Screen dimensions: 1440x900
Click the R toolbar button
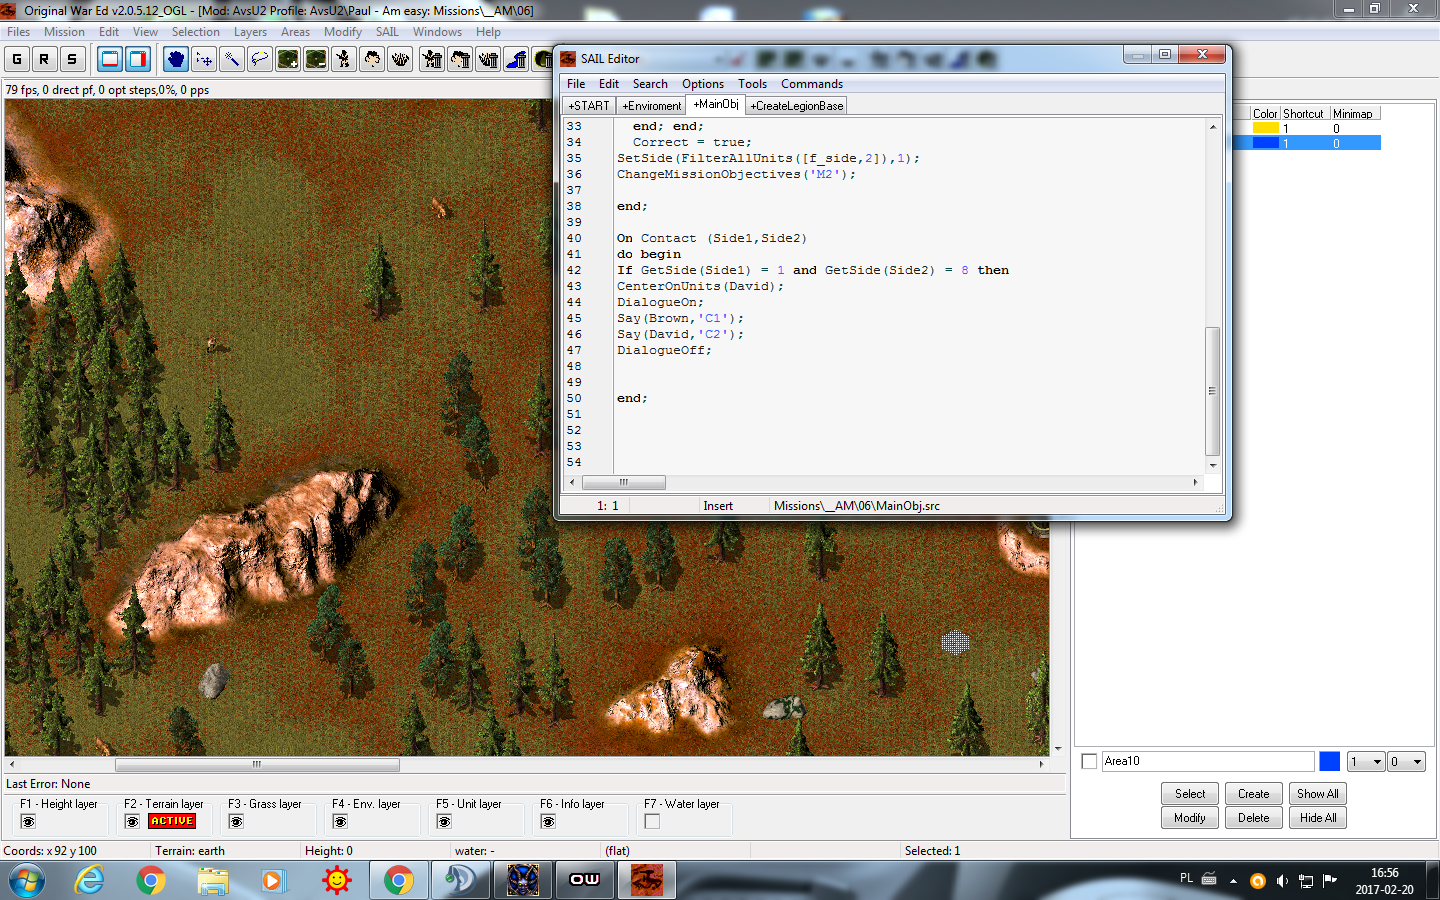pos(44,59)
